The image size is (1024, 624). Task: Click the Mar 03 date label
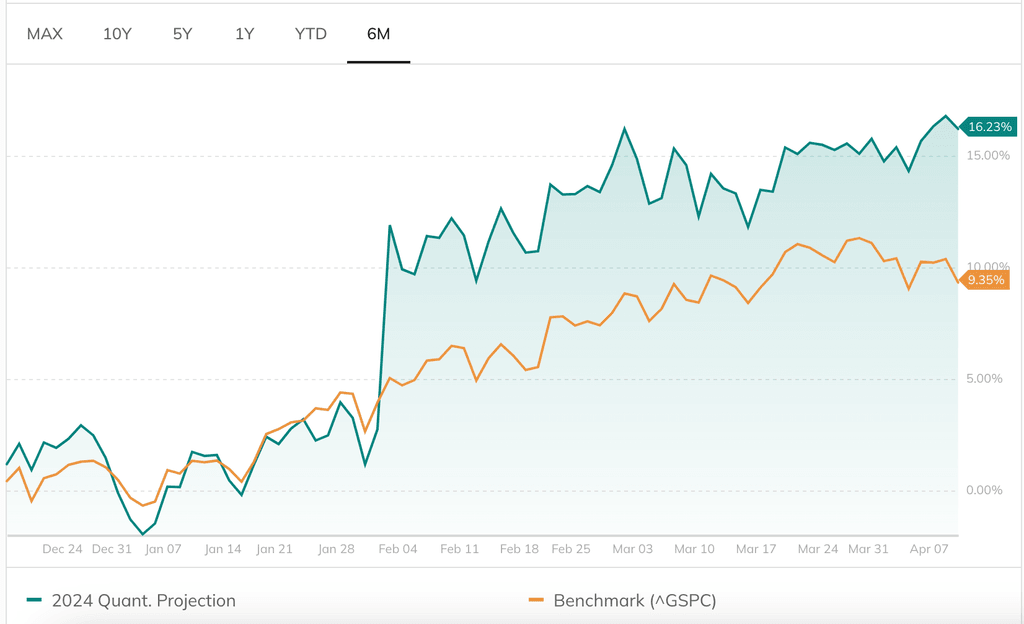click(x=632, y=549)
